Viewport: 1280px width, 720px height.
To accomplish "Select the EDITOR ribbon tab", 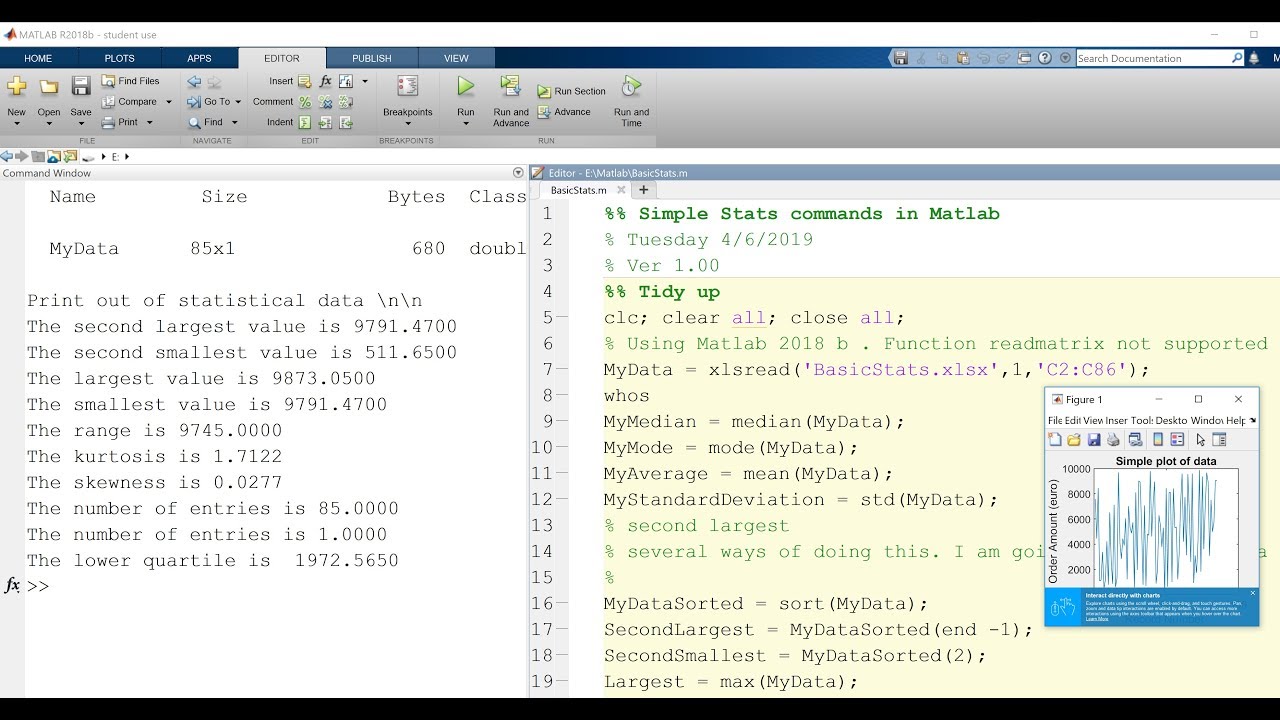I will [x=282, y=58].
